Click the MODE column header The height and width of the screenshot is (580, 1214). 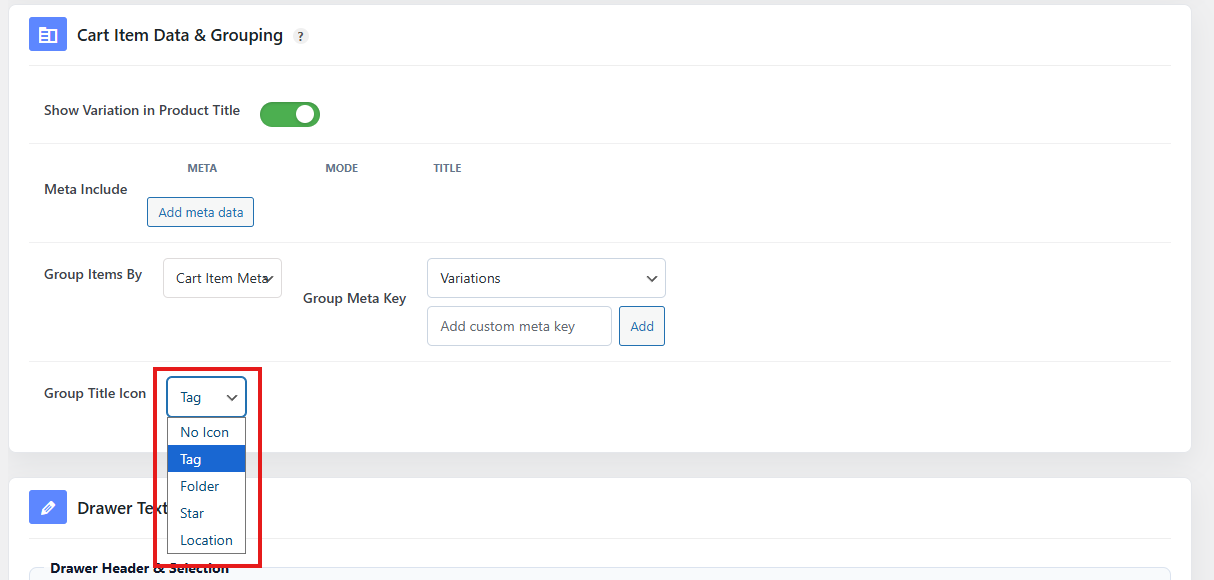coord(342,168)
